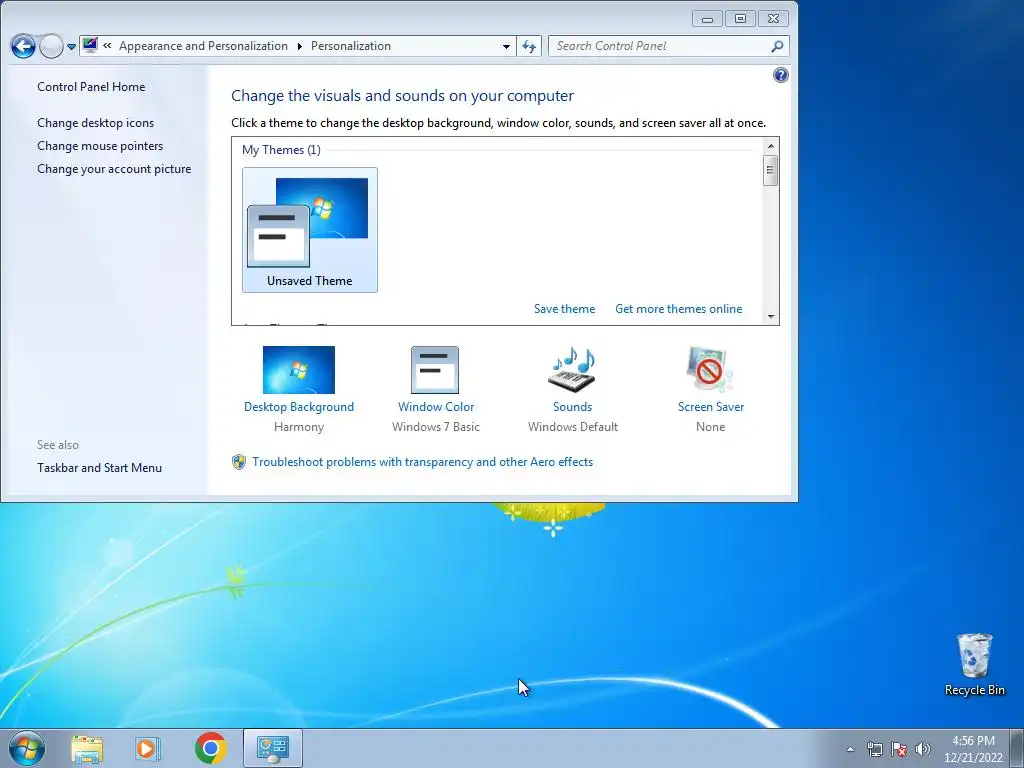Select the Unsaved Theme thumbnail

coord(310,230)
